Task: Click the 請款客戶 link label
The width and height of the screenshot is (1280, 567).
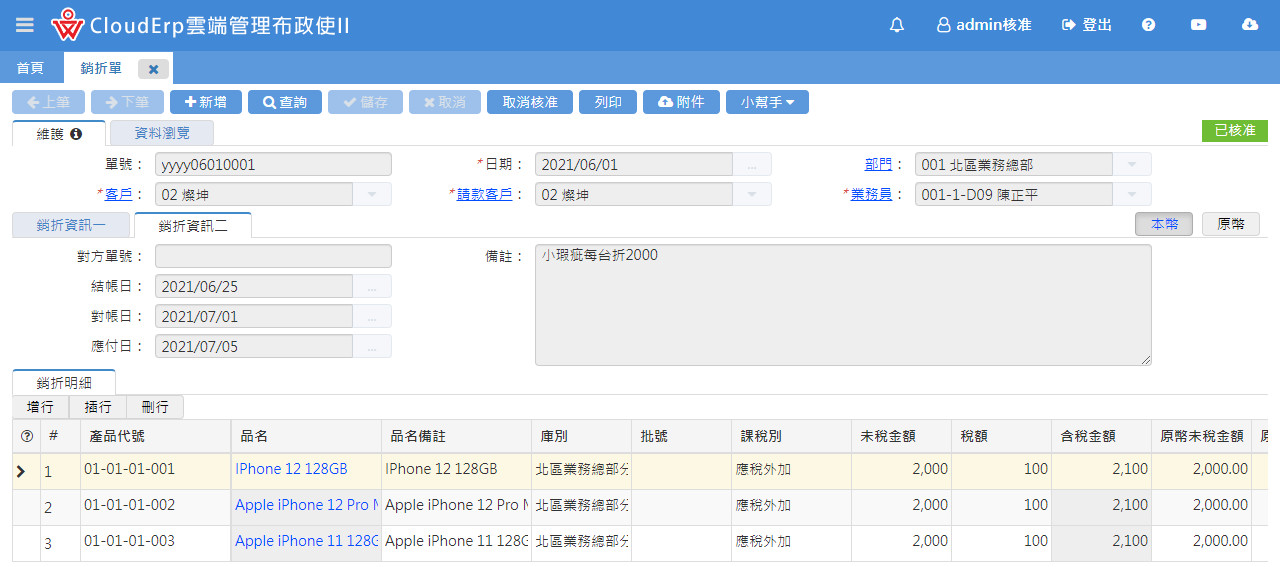Action: pos(484,194)
